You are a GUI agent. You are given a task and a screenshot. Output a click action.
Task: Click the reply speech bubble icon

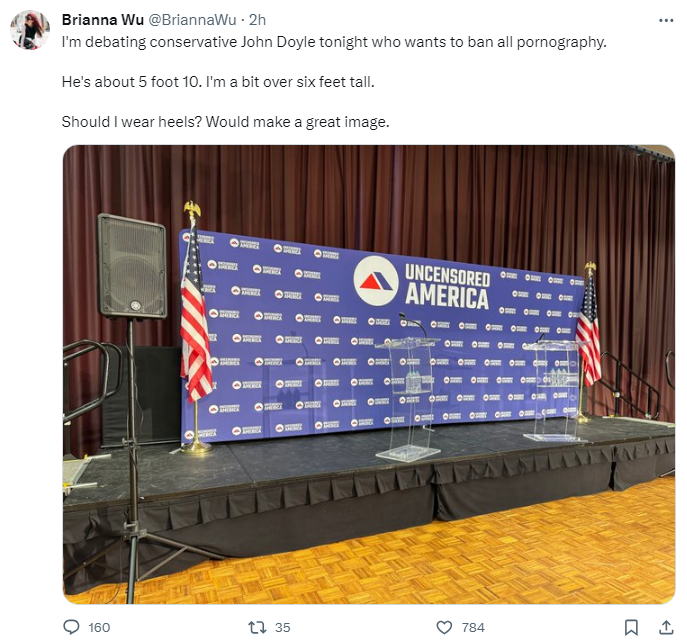pyautogui.click(x=71, y=627)
